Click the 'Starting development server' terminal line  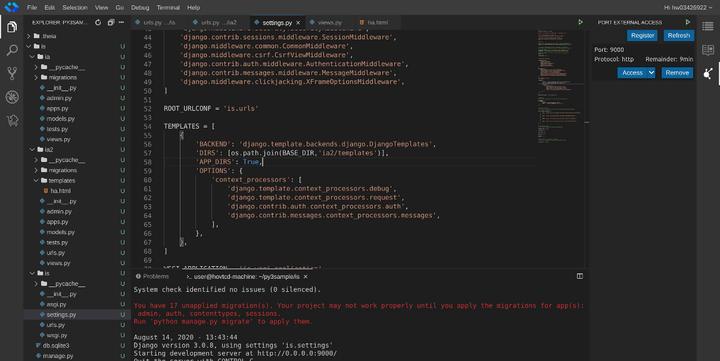(x=235, y=353)
